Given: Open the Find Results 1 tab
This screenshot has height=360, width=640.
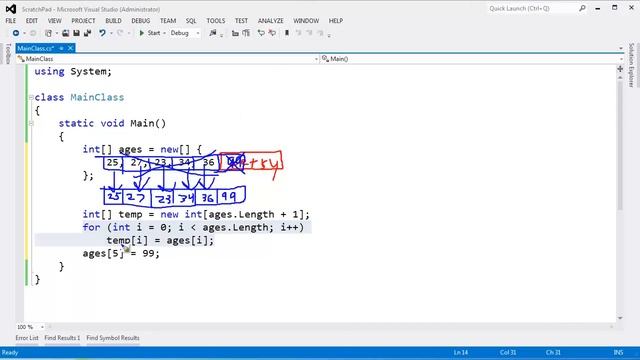Looking at the screenshot, I should pyautogui.click(x=62, y=338).
